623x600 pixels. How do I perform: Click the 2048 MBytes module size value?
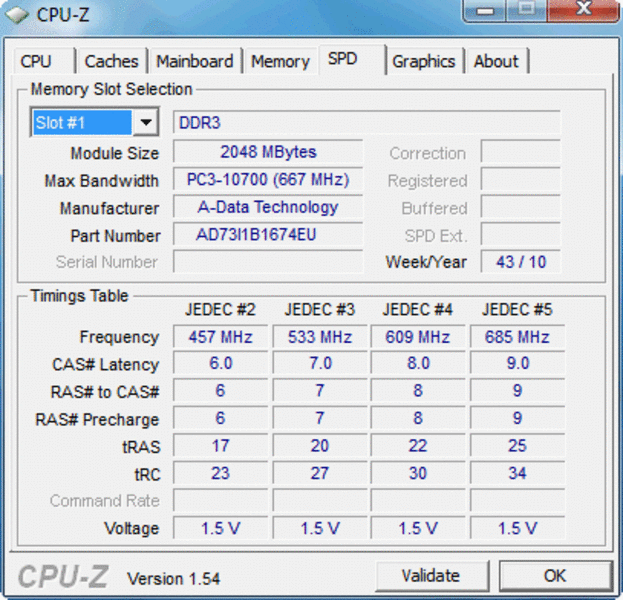[x=268, y=151]
